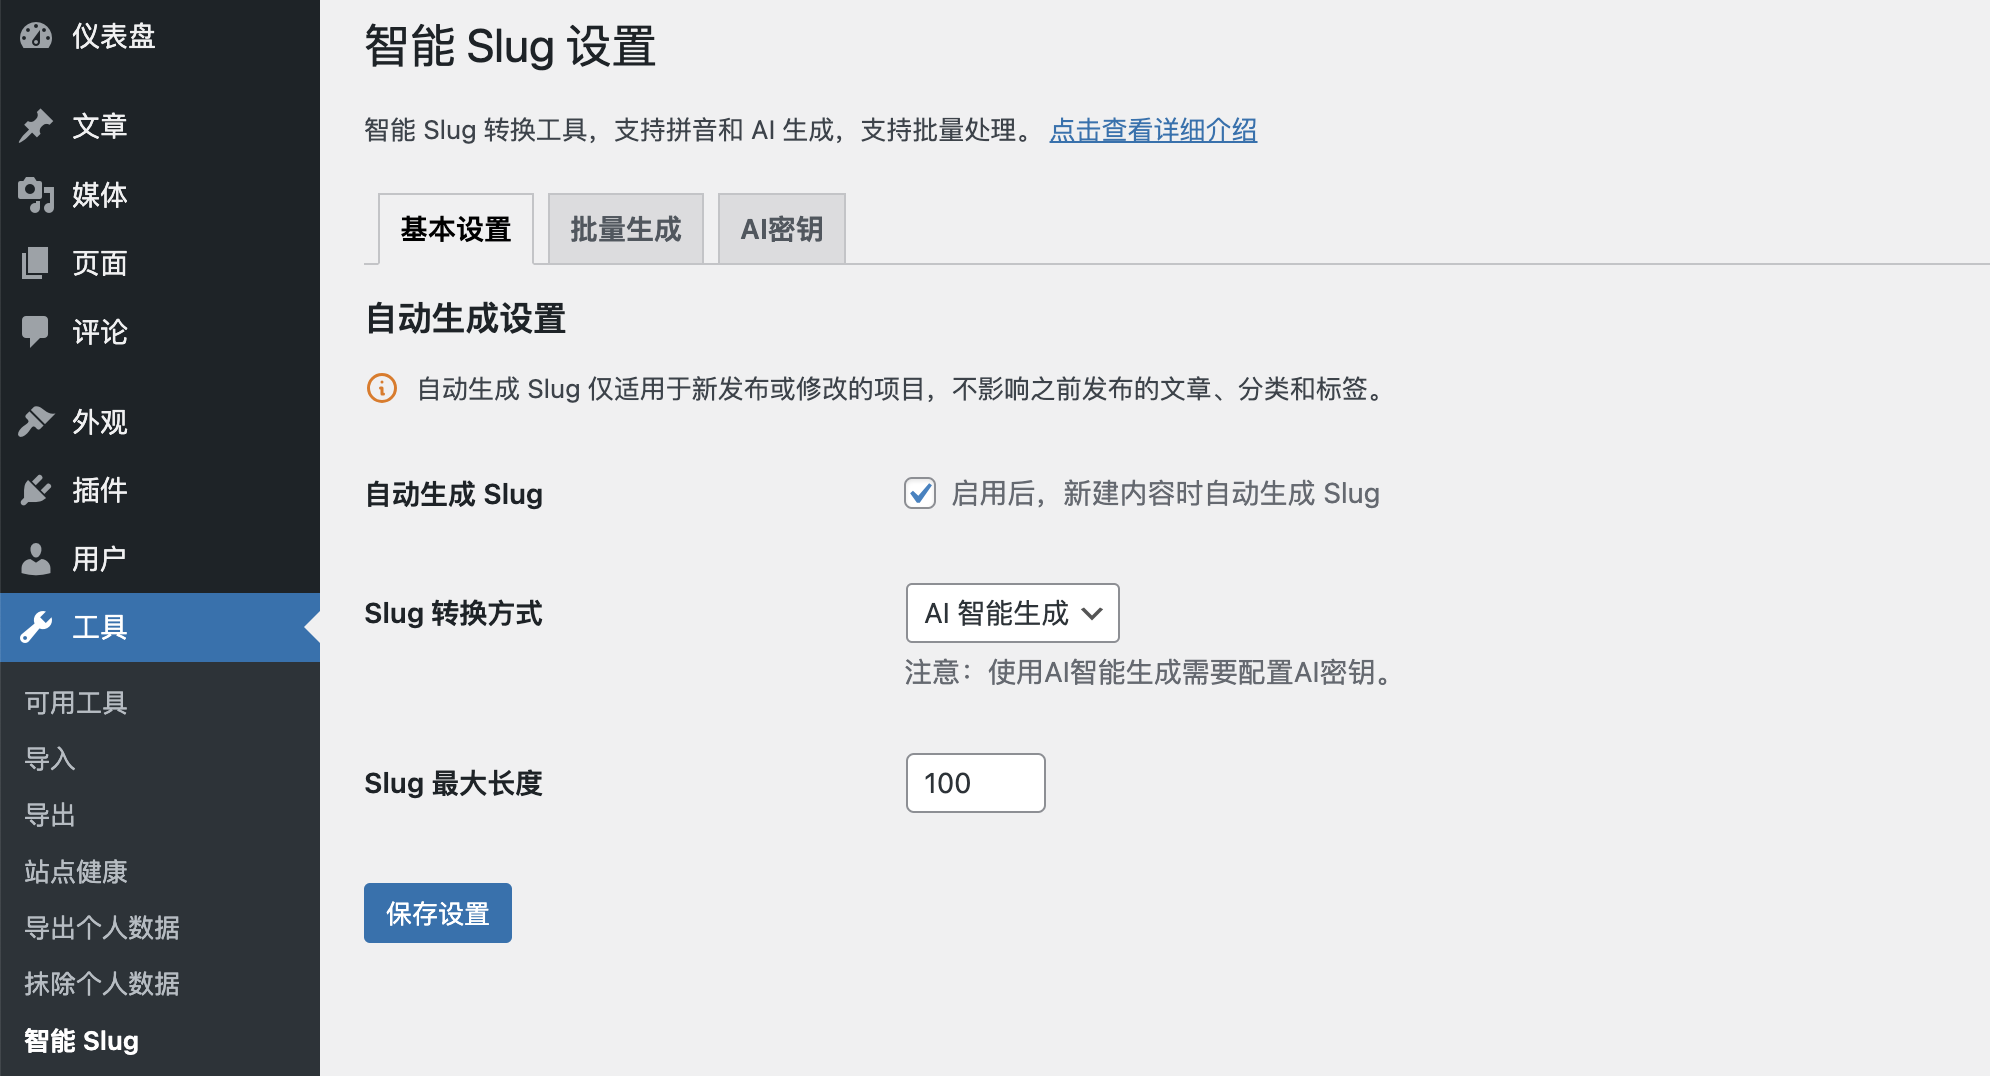Click the Pages (页面) icon

[x=34, y=263]
